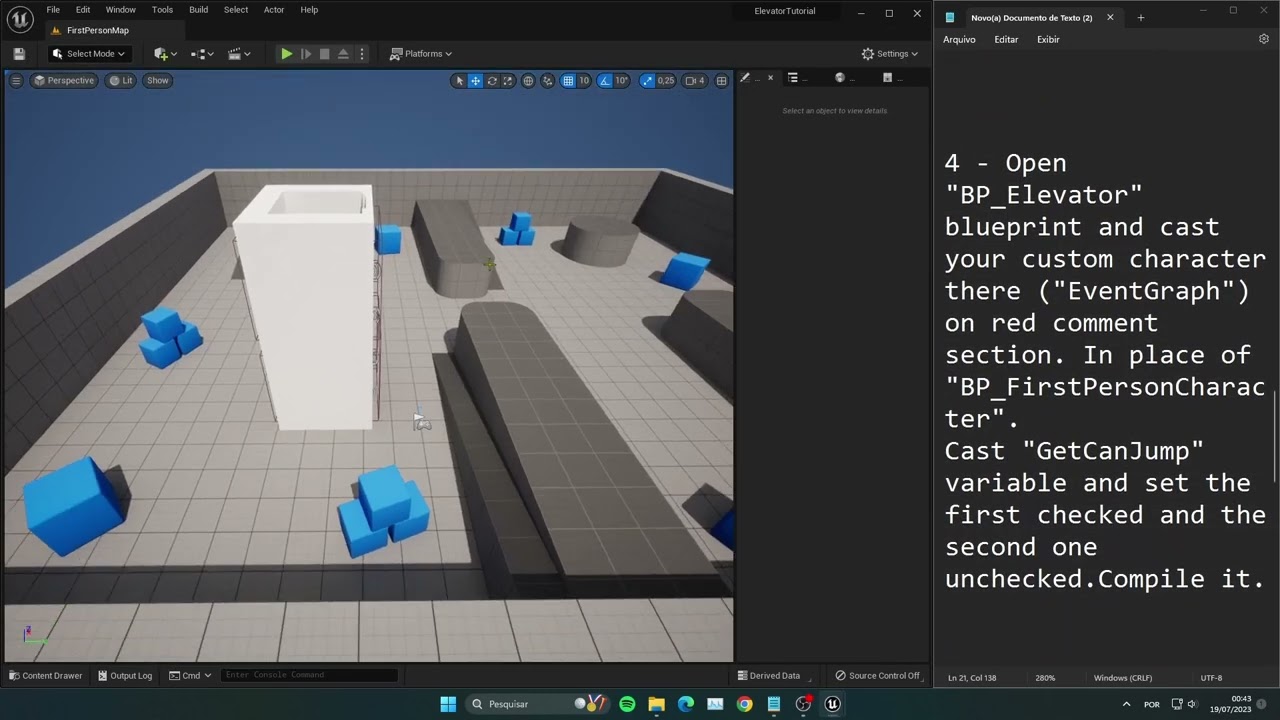Open Notepad settings gear

pos(1263,39)
